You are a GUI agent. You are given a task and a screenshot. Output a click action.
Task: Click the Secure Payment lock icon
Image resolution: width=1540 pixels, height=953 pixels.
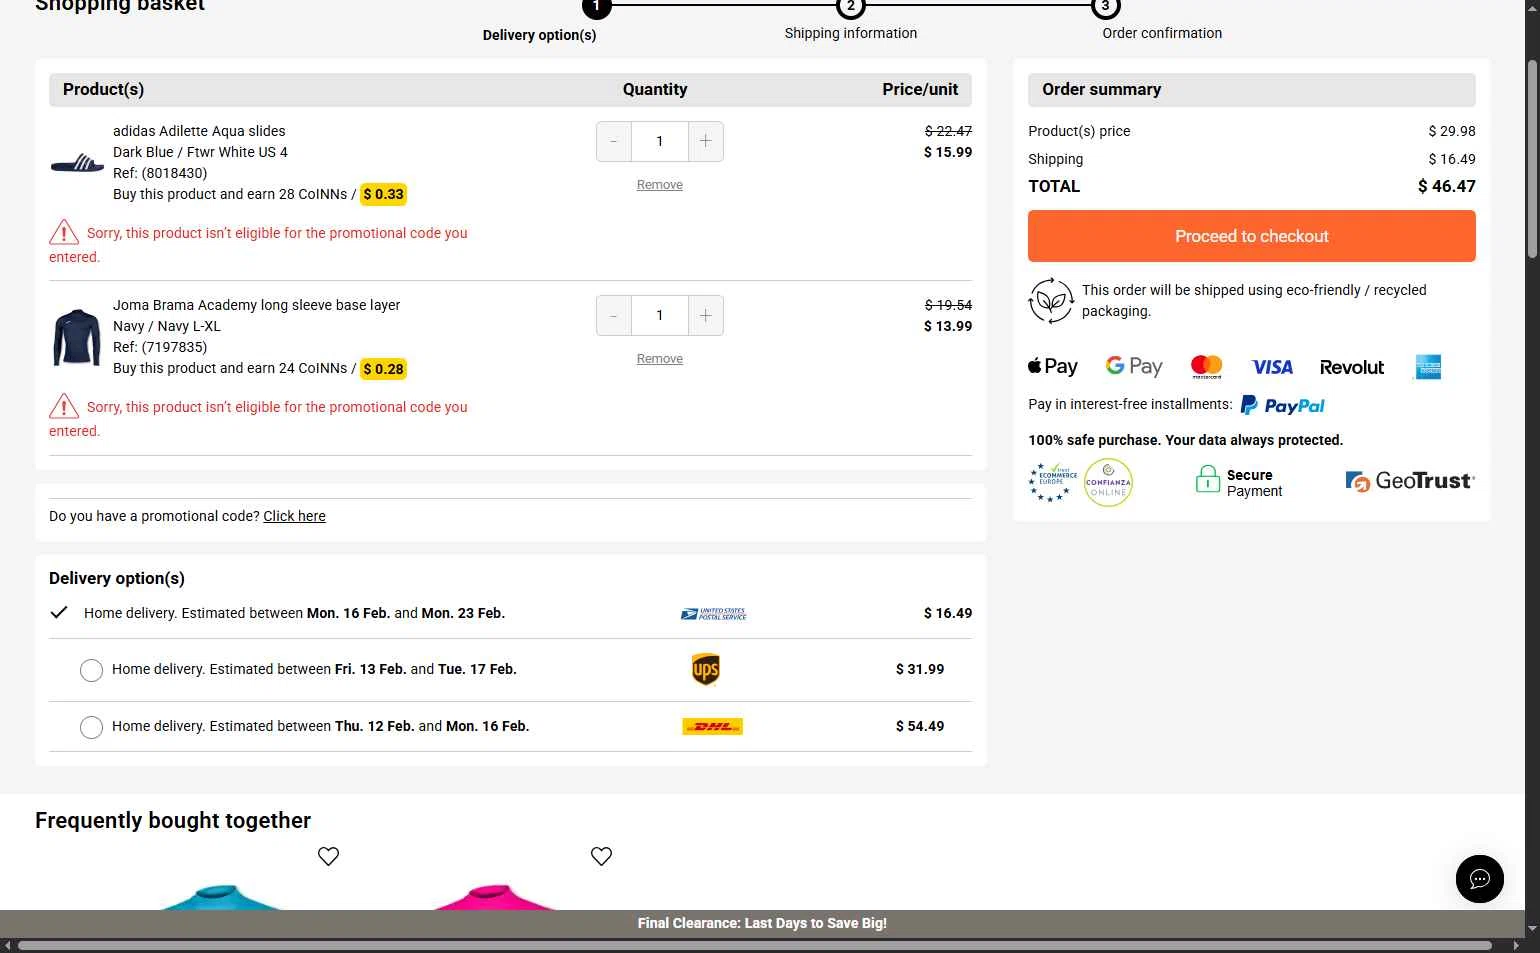(x=1208, y=480)
